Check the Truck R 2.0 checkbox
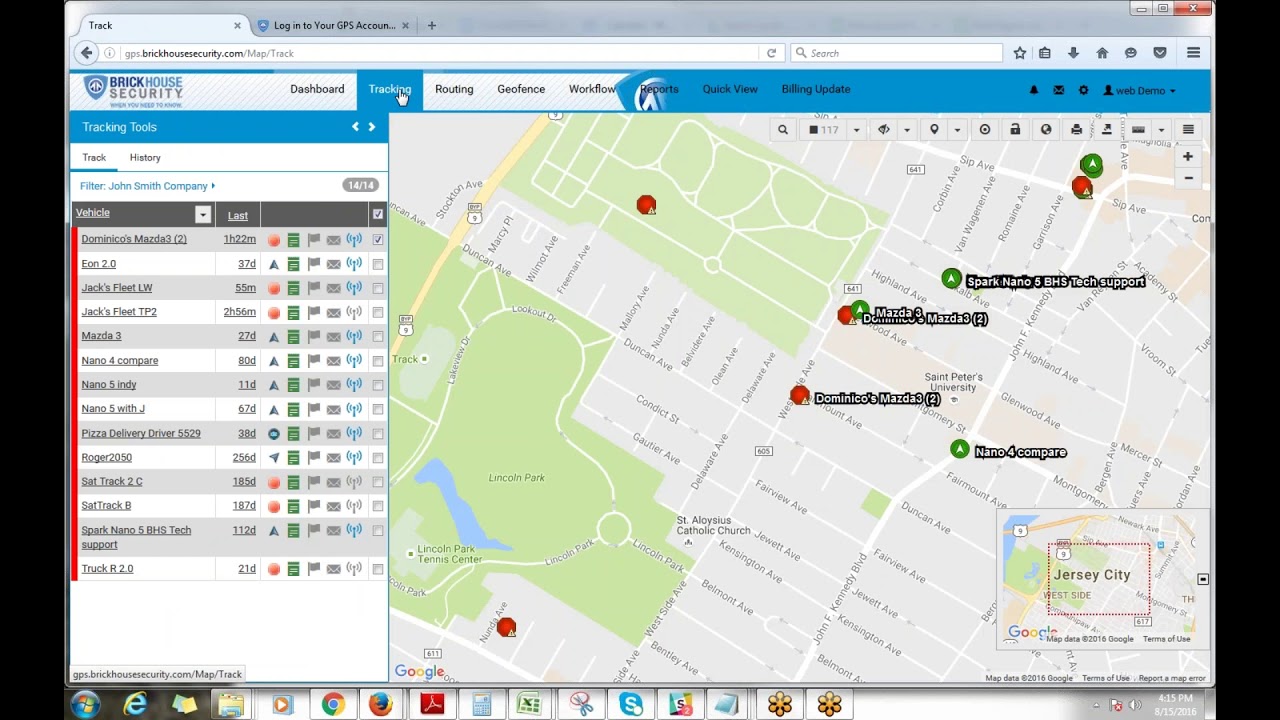 click(377, 569)
